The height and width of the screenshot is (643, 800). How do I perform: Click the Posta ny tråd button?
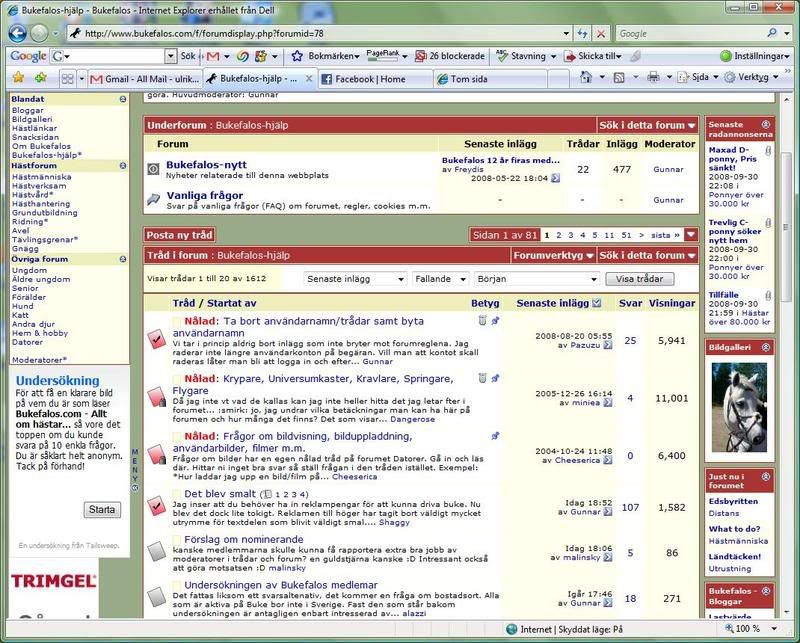(179, 235)
